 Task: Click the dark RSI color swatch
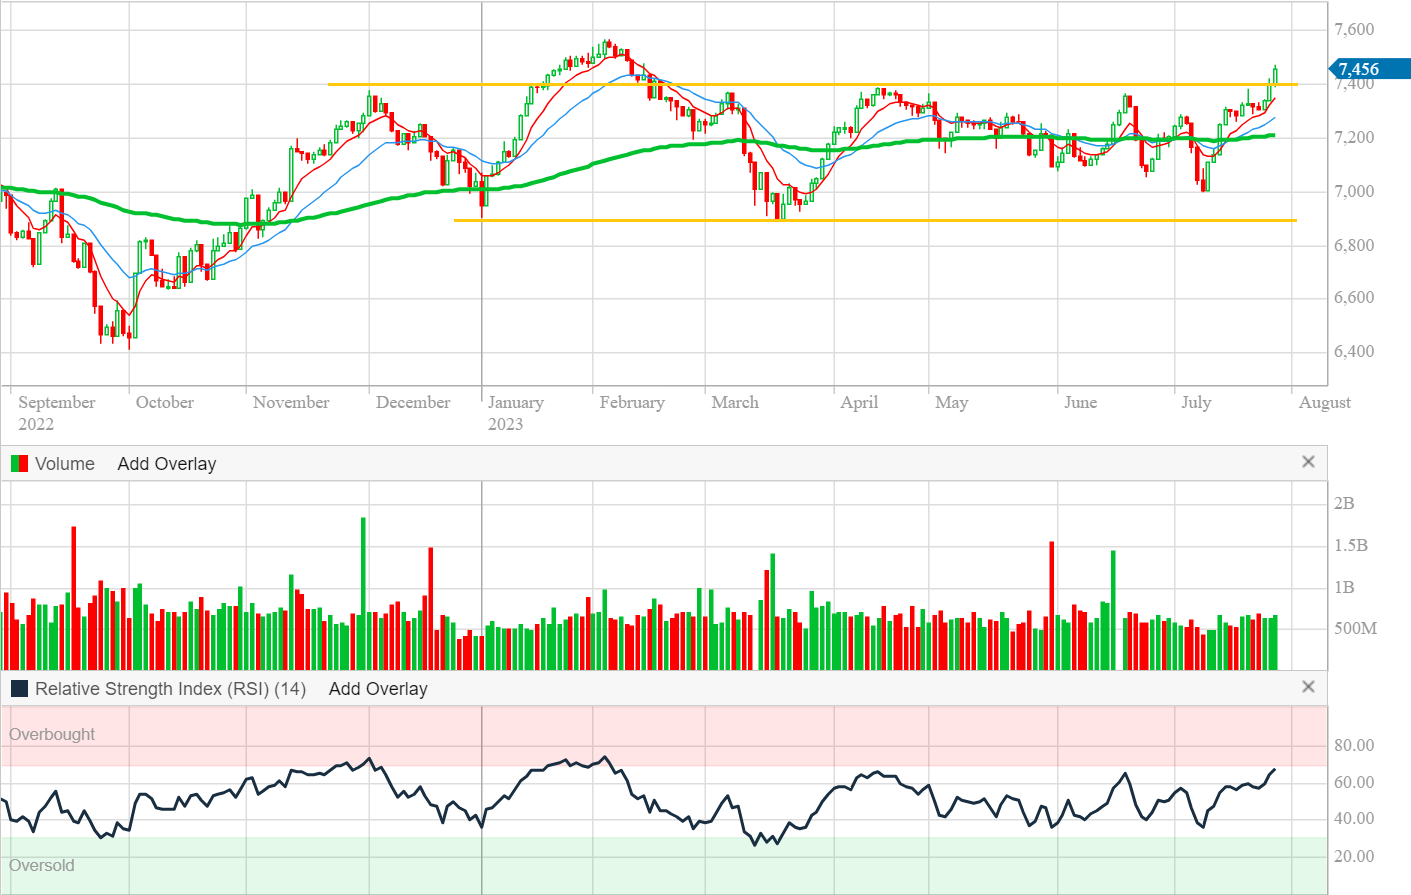click(x=19, y=689)
